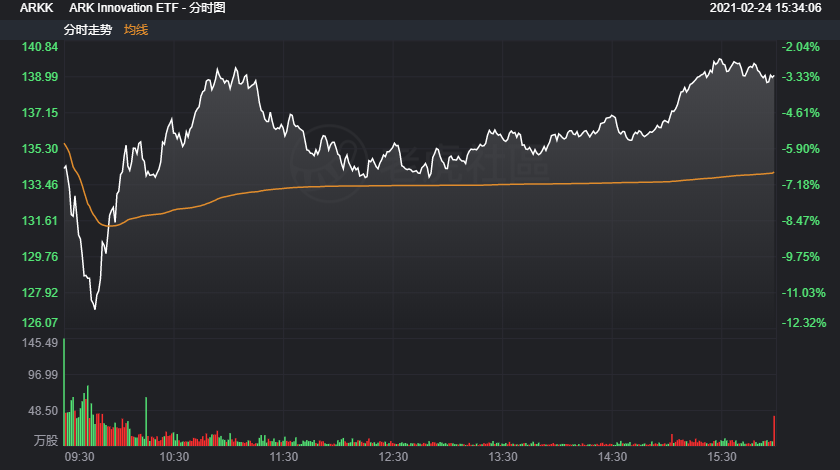
Task: Click percentage label -2.04%
Action: 800,47
